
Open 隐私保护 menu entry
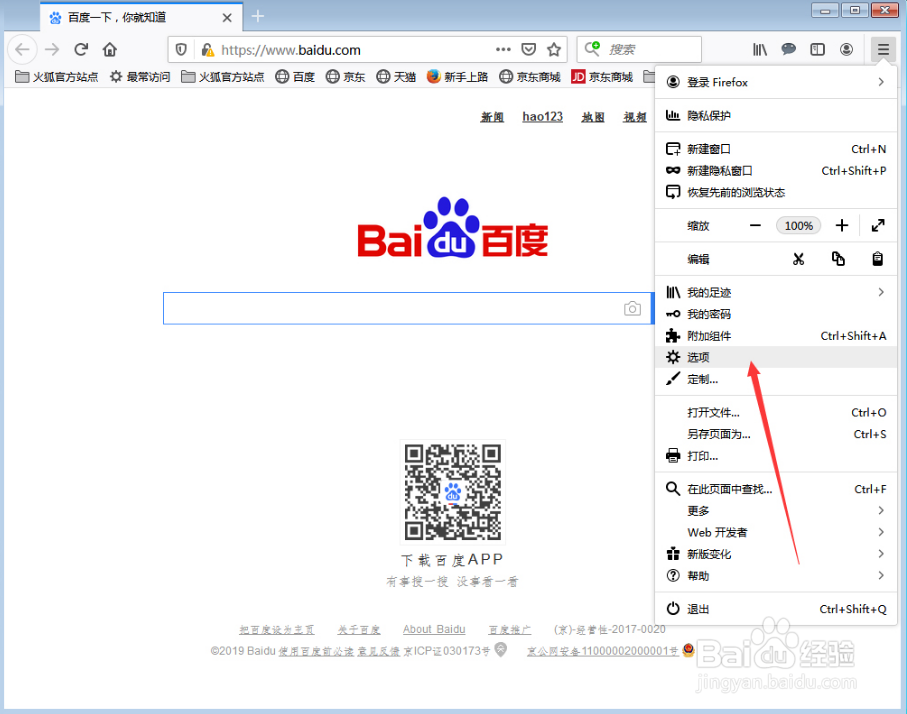coord(776,116)
